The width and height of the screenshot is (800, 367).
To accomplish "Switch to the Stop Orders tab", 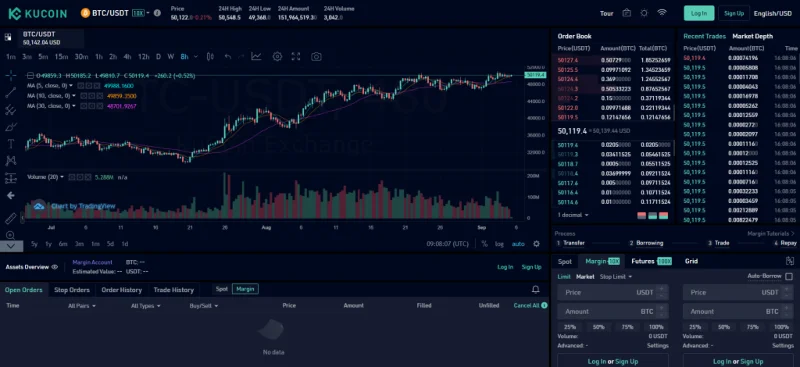I will pyautogui.click(x=72, y=289).
